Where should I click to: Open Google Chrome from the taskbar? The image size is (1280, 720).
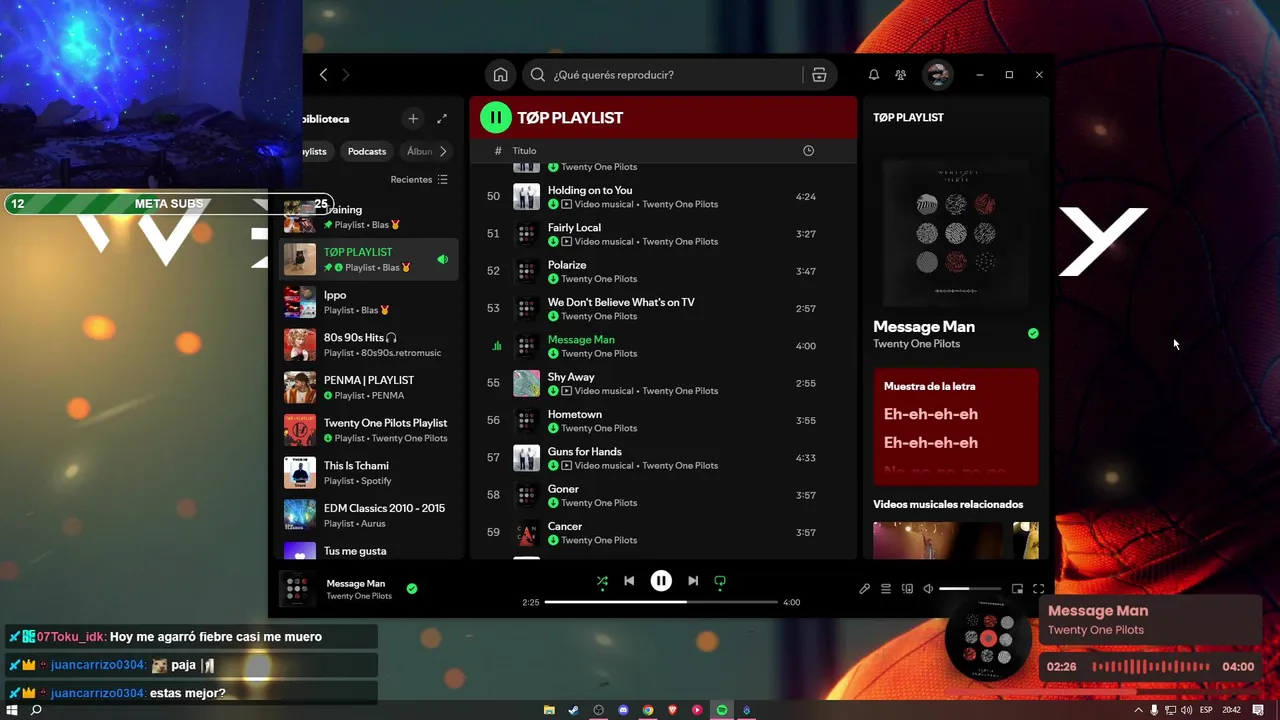pyautogui.click(x=648, y=710)
